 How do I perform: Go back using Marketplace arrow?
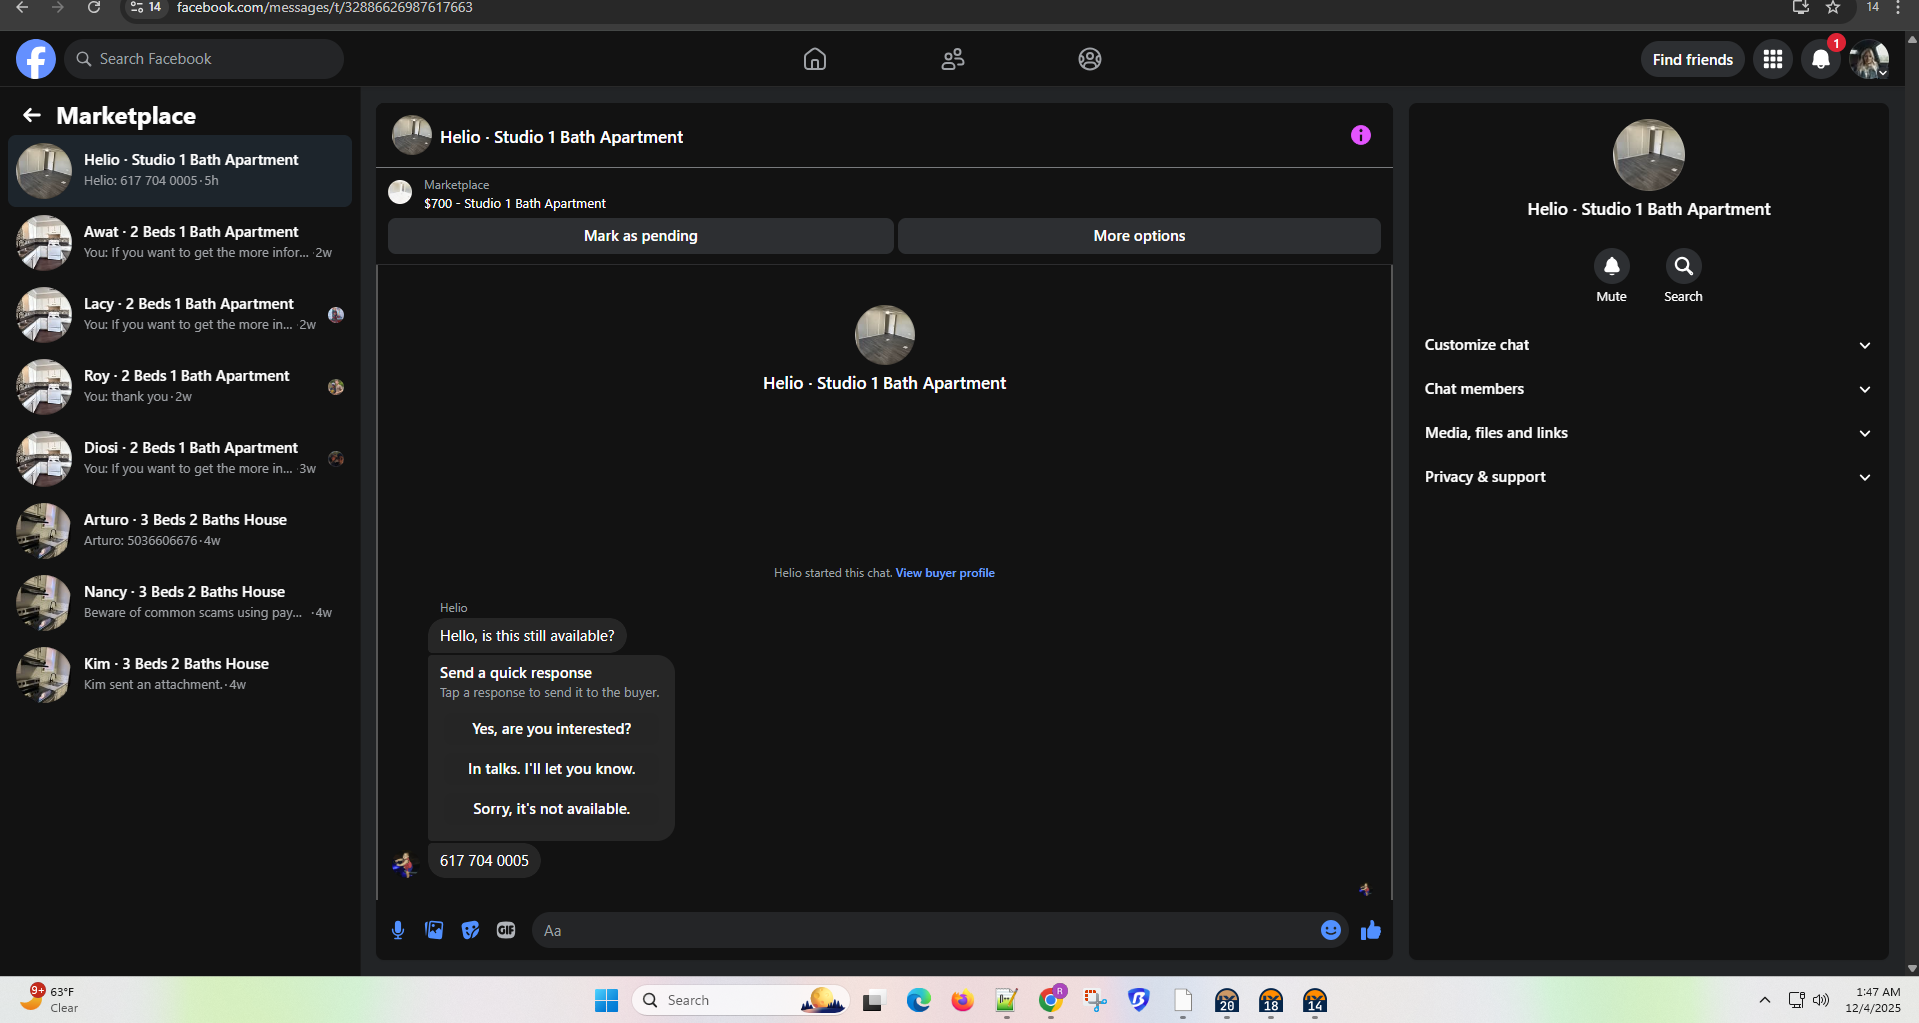coord(32,115)
